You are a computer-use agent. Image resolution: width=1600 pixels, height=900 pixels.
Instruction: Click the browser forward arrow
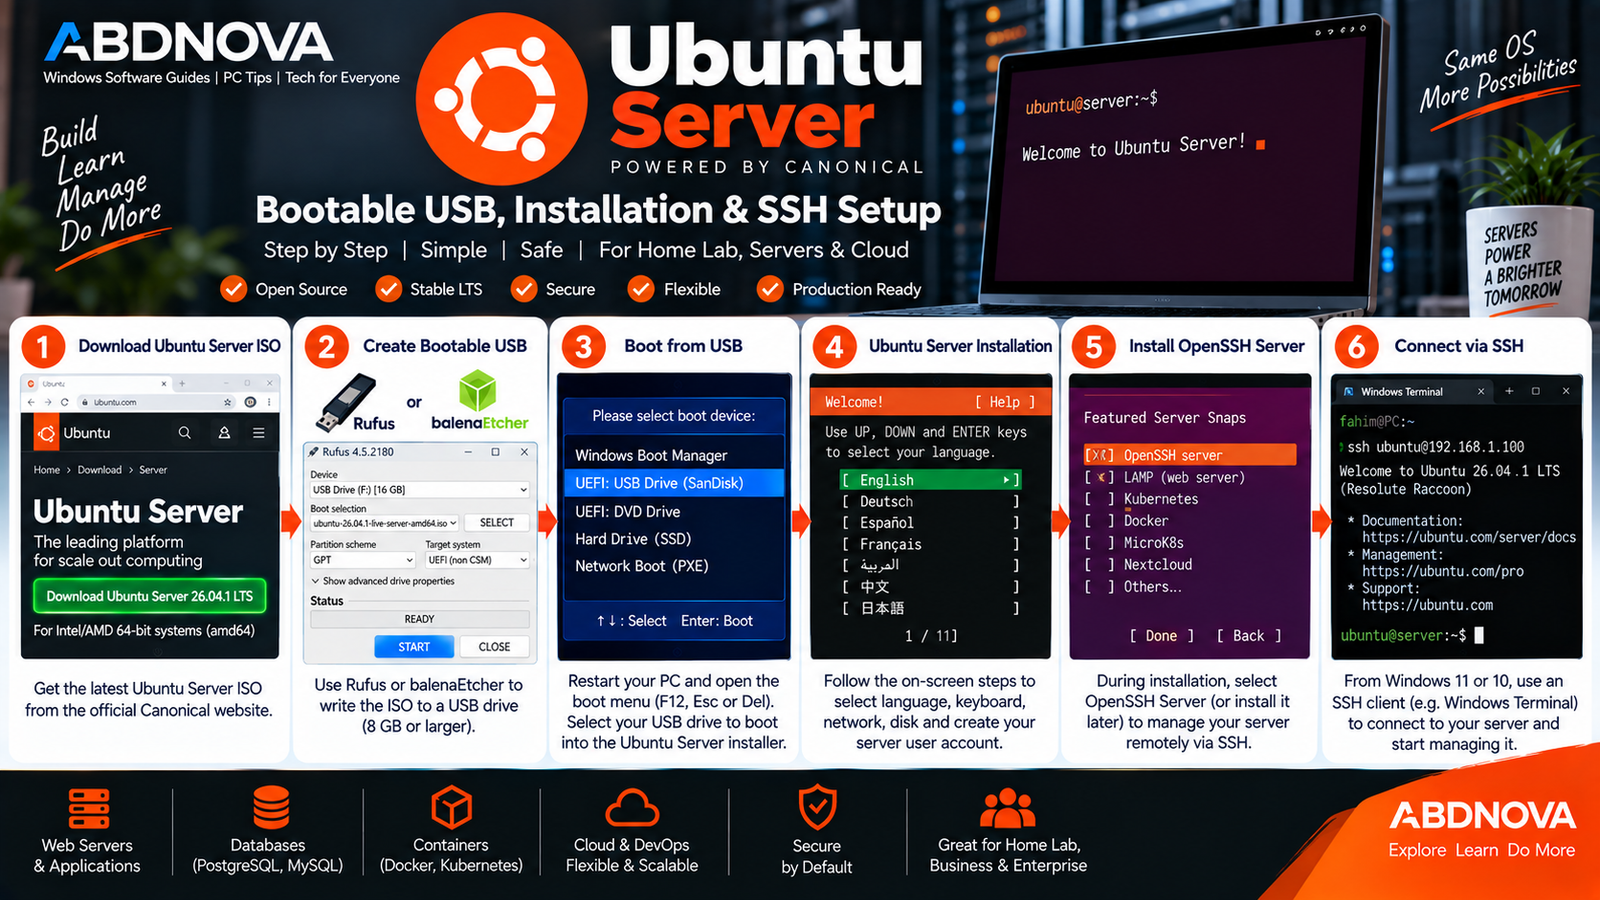click(x=48, y=402)
